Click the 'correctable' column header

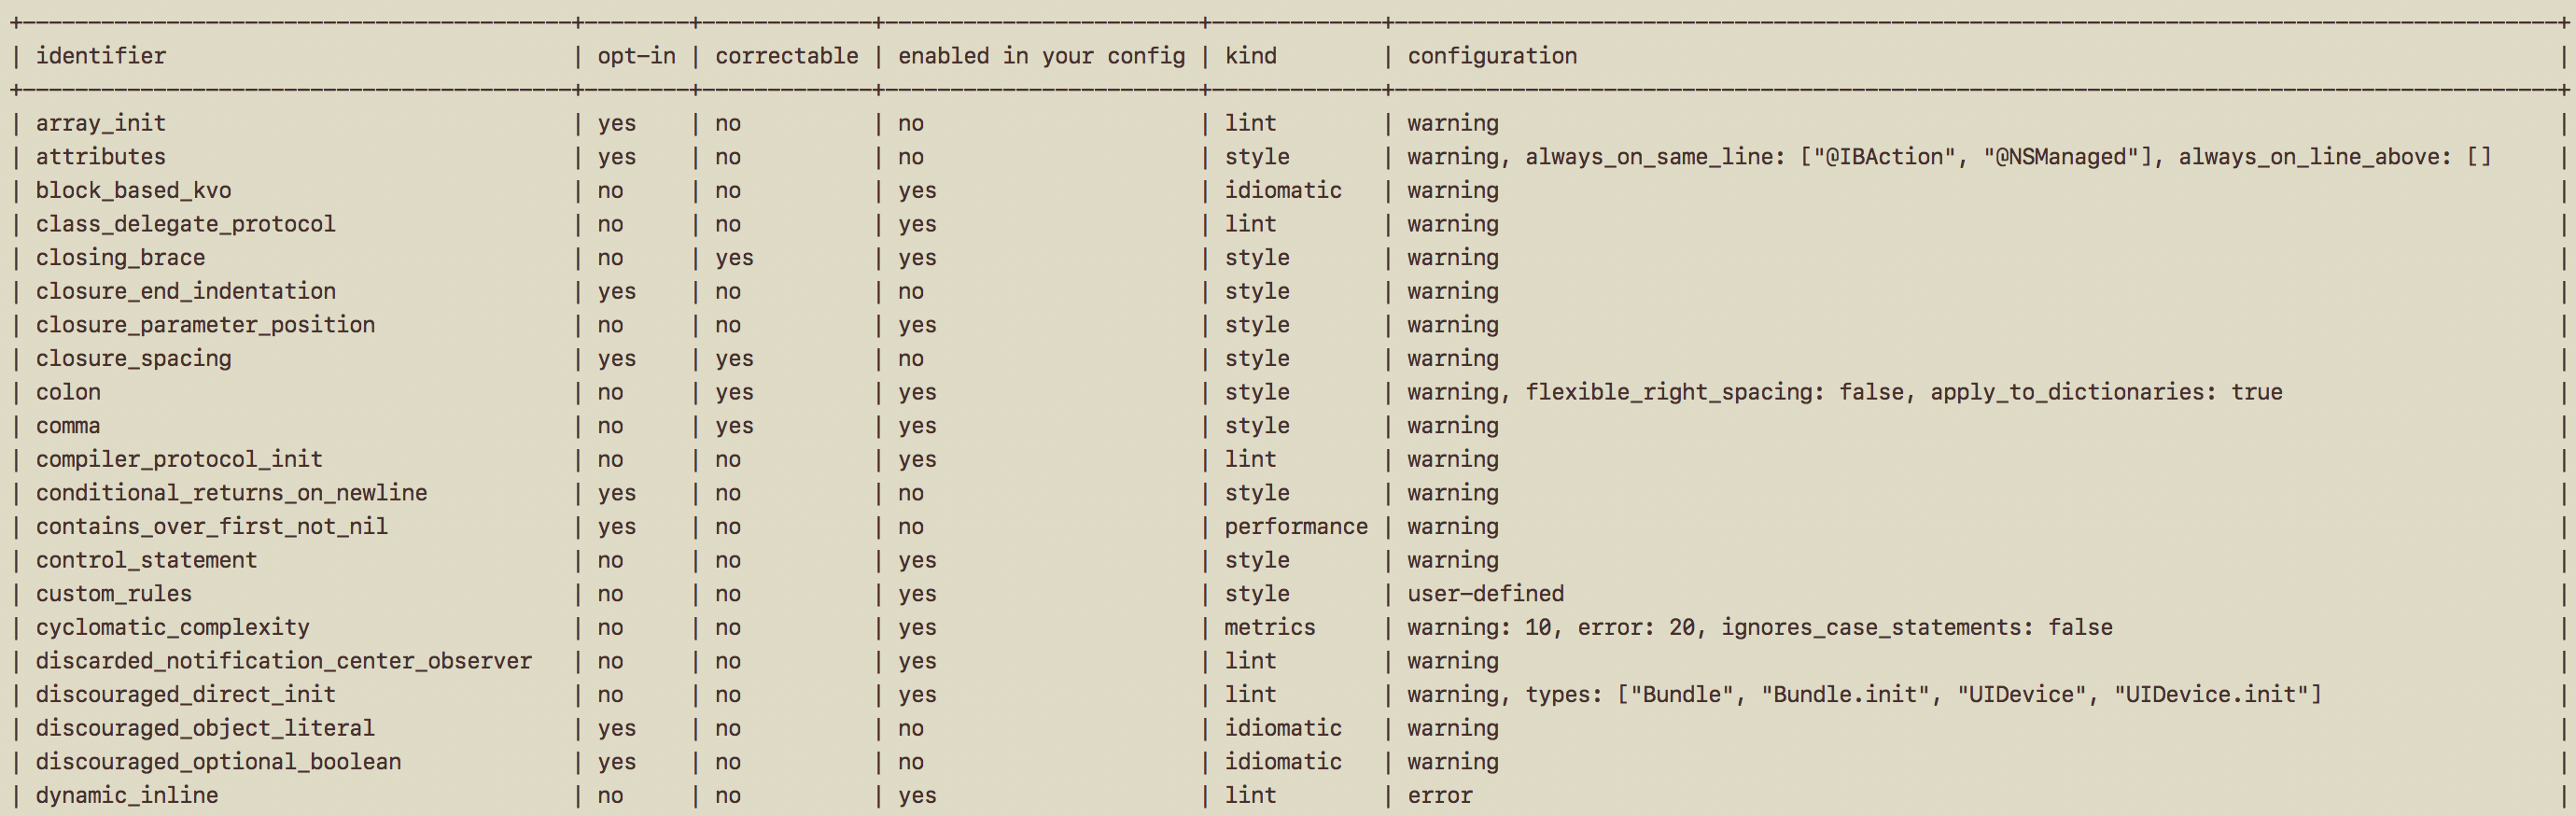pyautogui.click(x=786, y=56)
